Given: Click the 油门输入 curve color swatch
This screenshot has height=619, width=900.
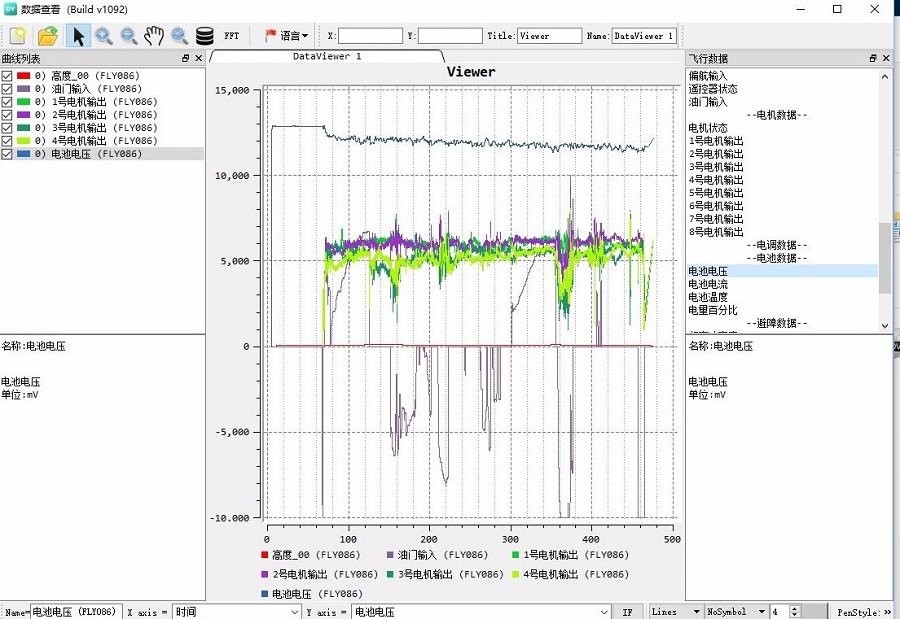Looking at the screenshot, I should coord(24,89).
